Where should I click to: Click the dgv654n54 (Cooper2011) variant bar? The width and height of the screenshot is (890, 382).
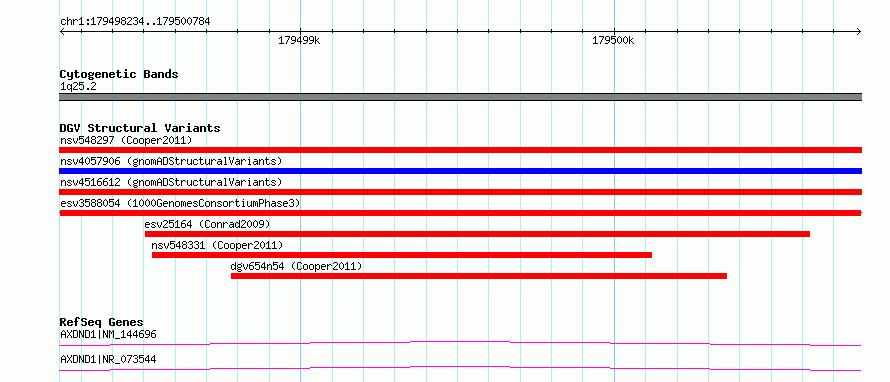pyautogui.click(x=478, y=276)
